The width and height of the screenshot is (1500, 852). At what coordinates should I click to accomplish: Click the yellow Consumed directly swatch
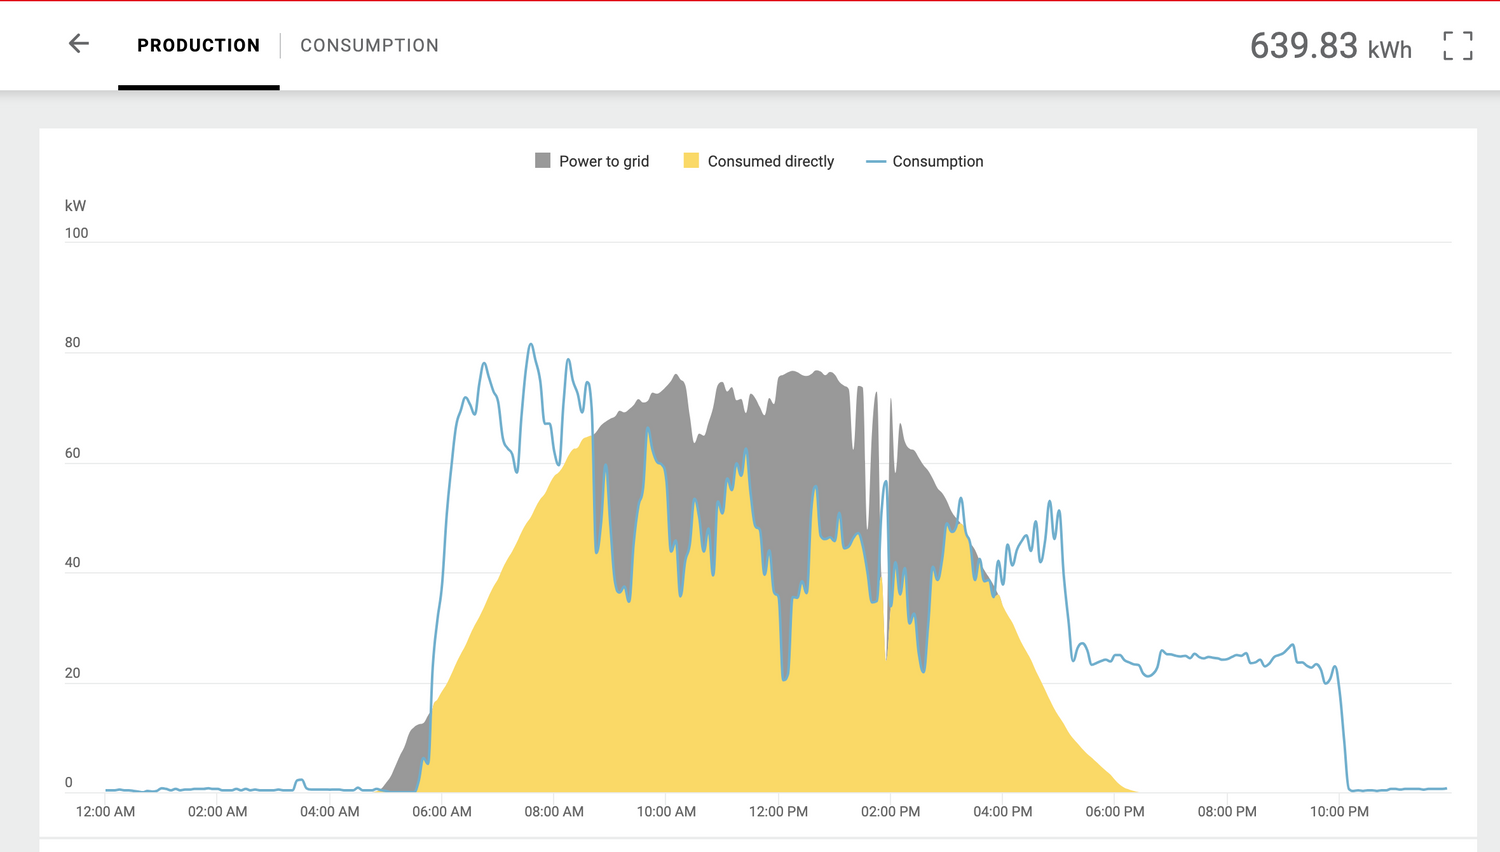tap(691, 161)
